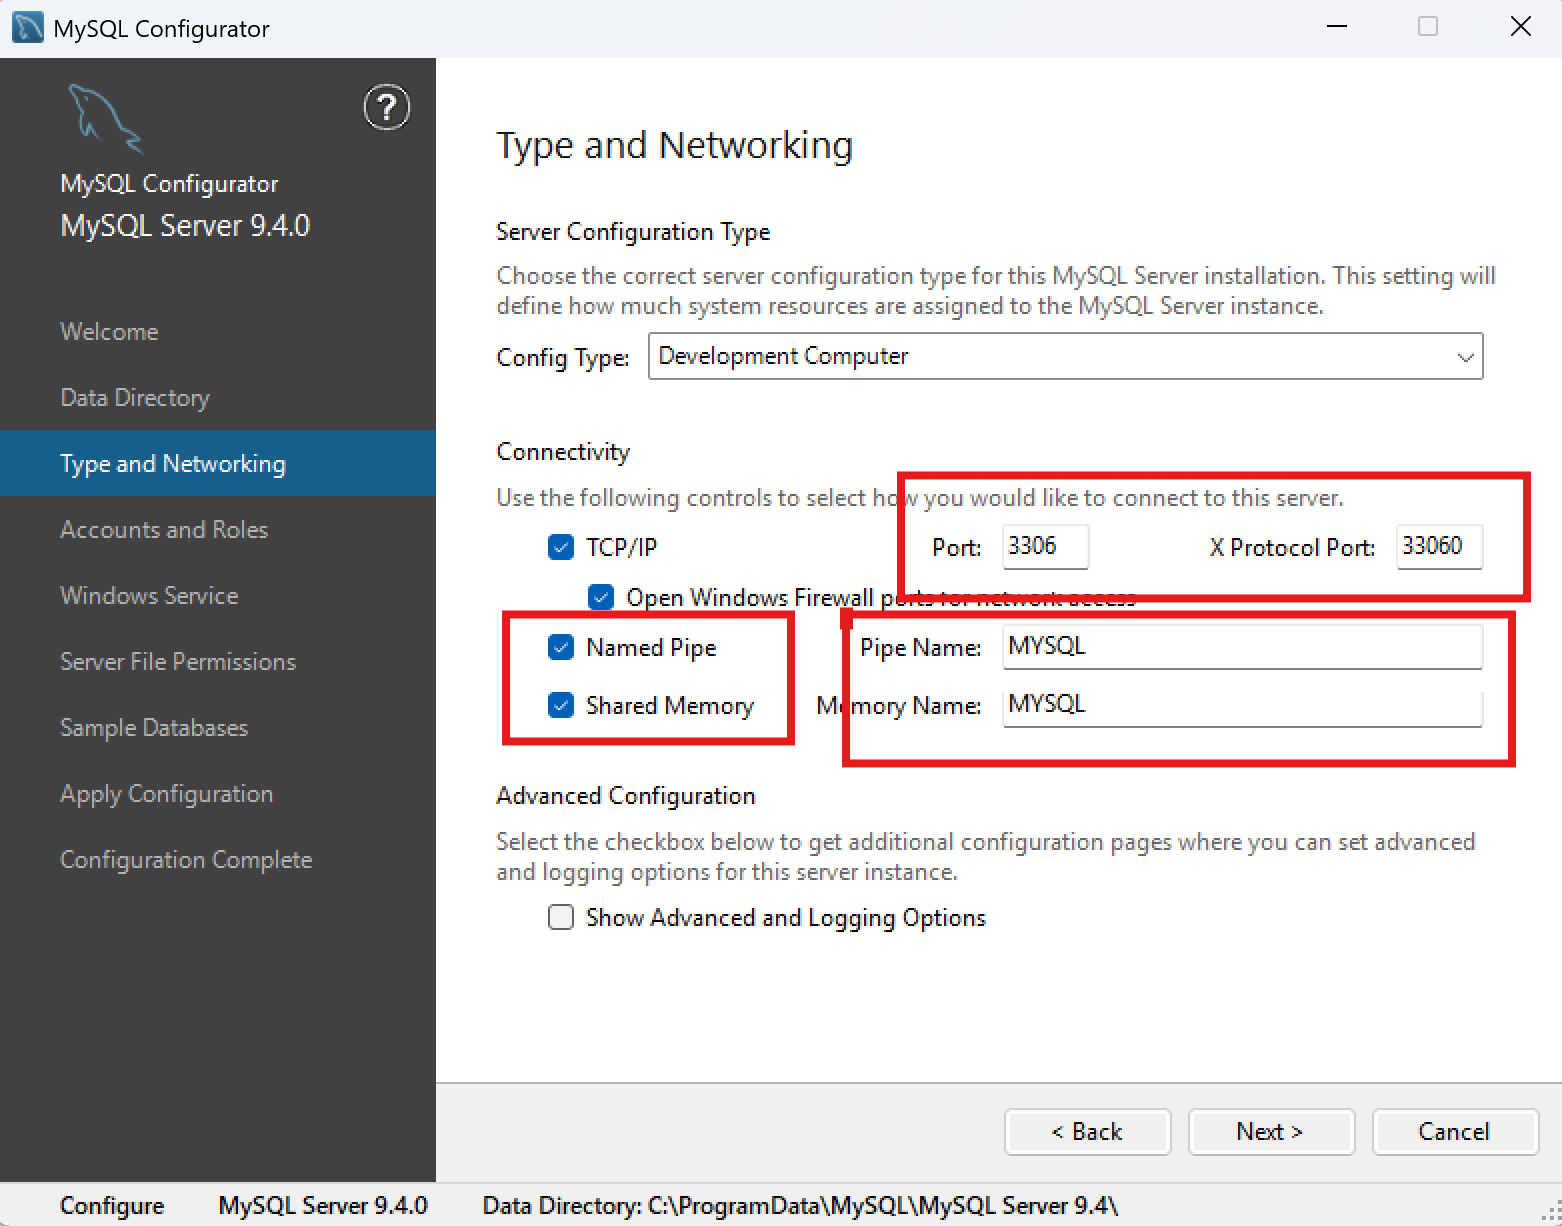Click the Advanced Configuration section heading
The image size is (1562, 1226).
[626, 796]
